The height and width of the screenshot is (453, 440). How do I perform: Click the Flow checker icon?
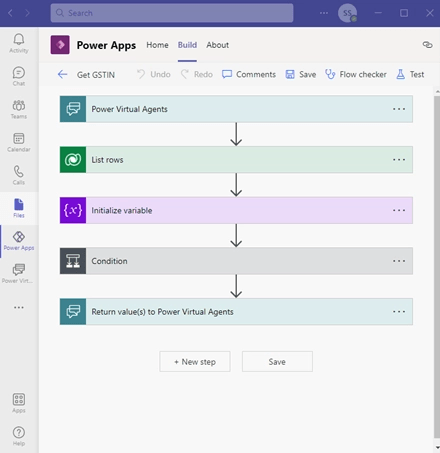click(330, 74)
